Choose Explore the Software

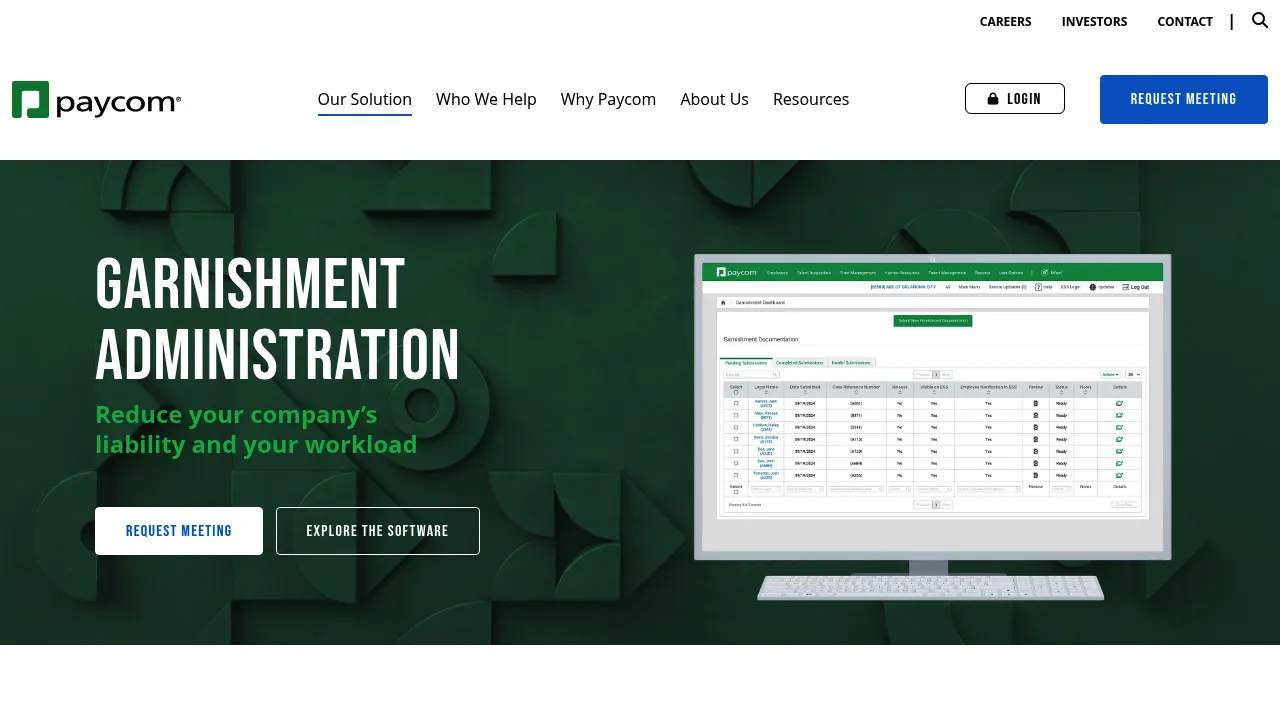(x=378, y=531)
